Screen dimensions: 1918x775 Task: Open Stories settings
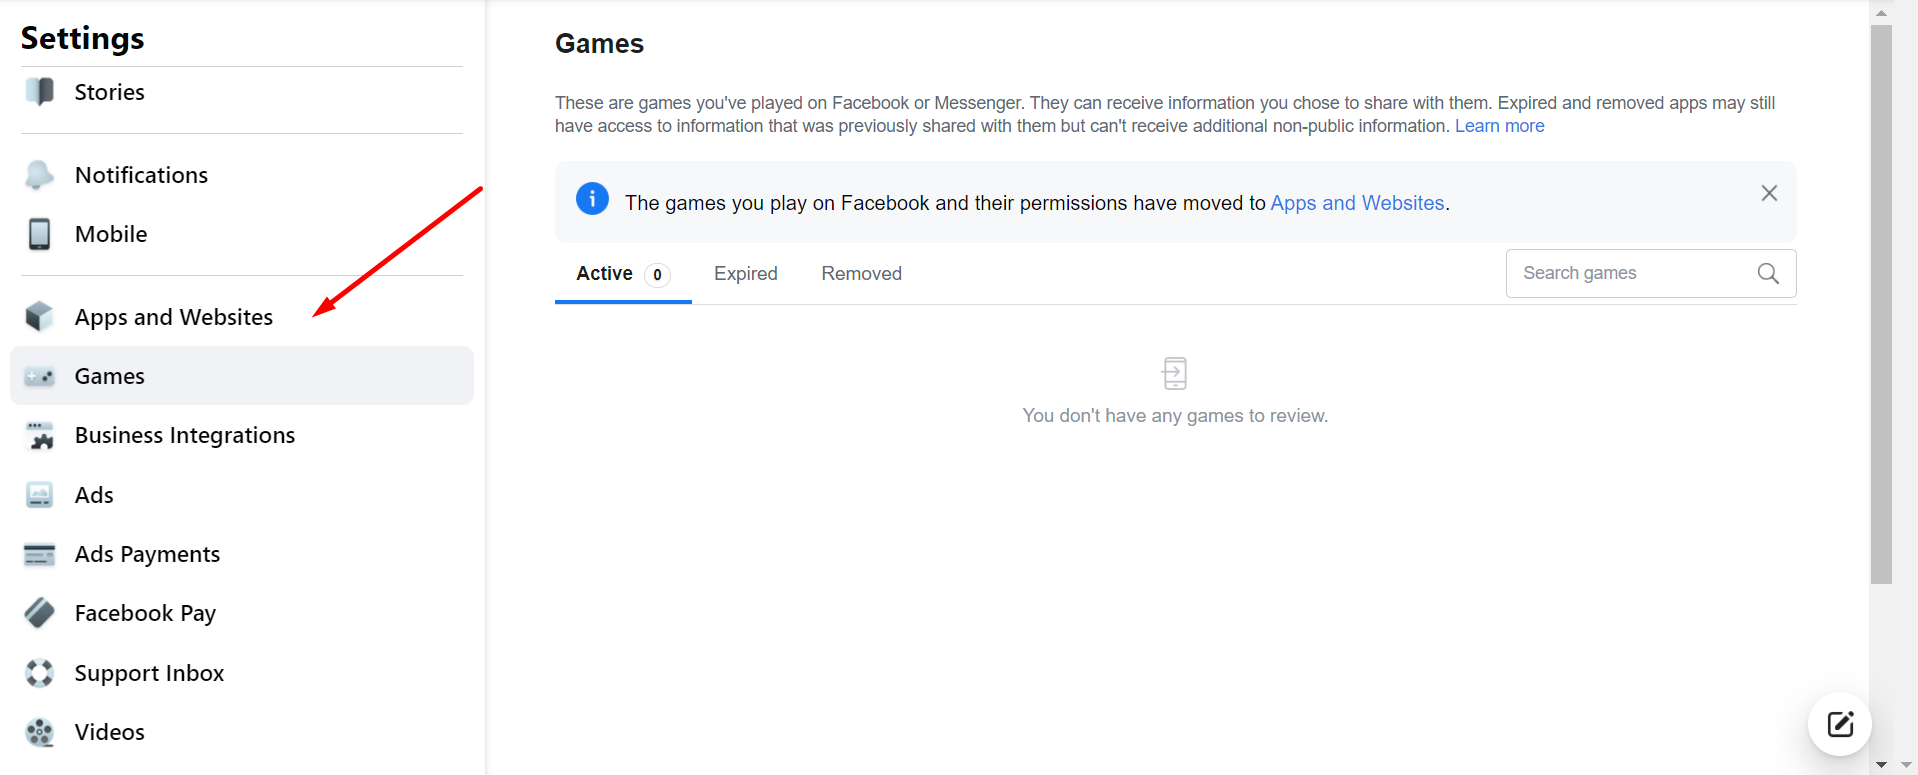[242, 92]
